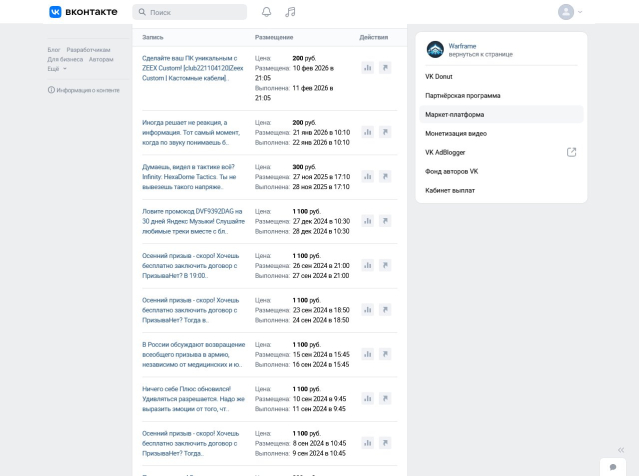Expand the profile avatar menu
The width and height of the screenshot is (639, 476).
pos(570,12)
